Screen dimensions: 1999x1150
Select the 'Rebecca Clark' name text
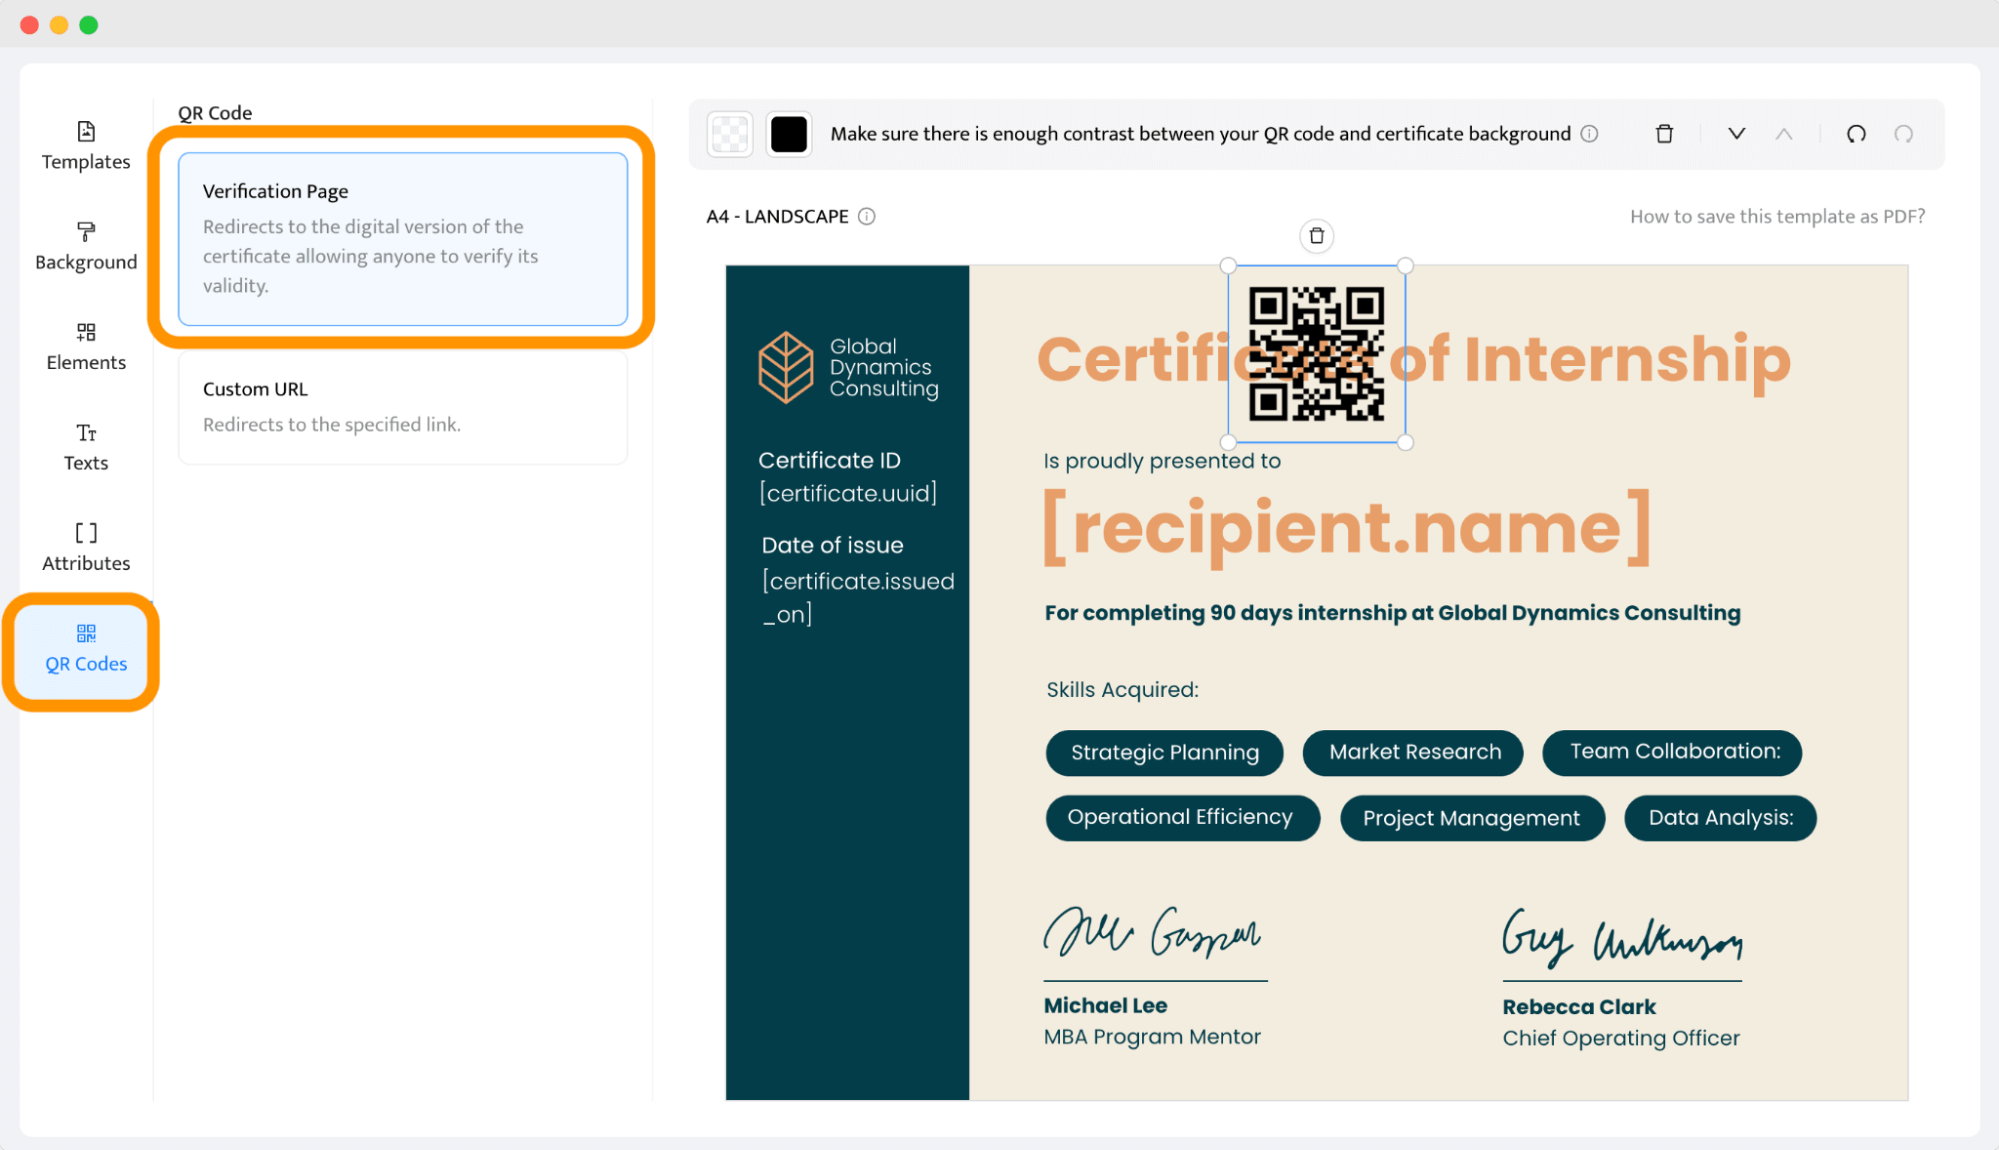coord(1579,1007)
